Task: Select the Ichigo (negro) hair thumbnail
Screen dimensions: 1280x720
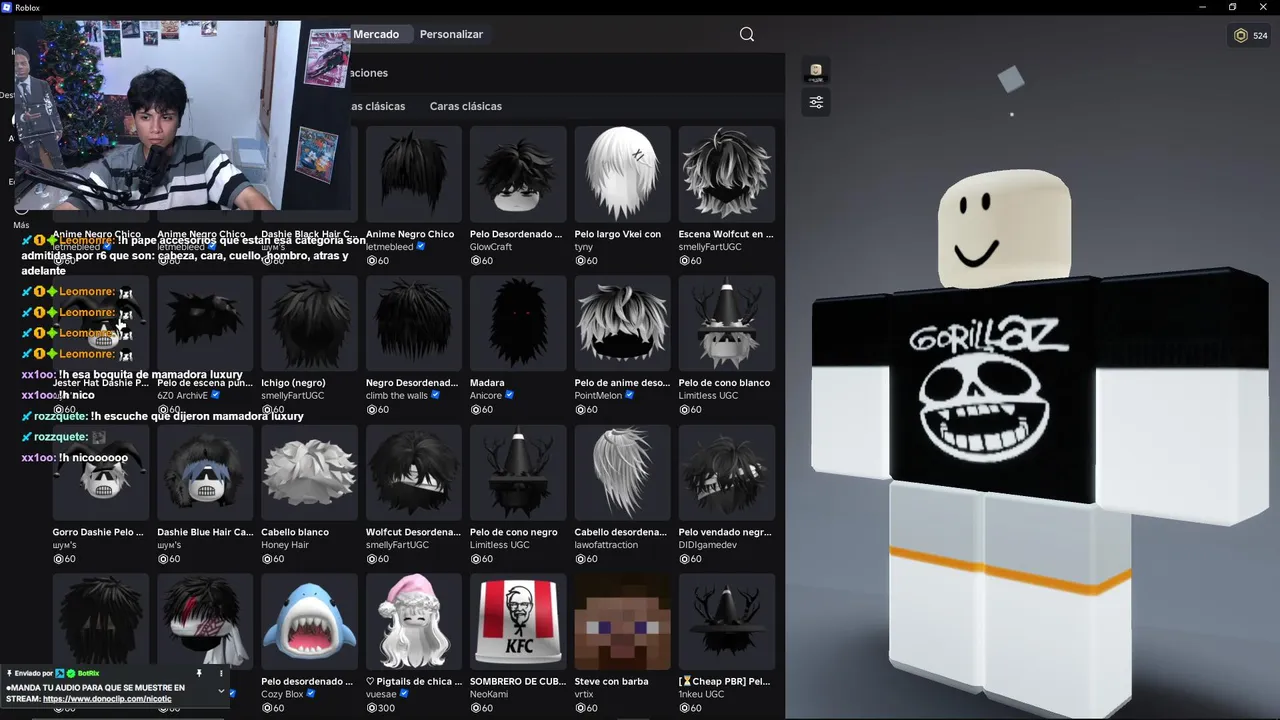Action: [309, 323]
